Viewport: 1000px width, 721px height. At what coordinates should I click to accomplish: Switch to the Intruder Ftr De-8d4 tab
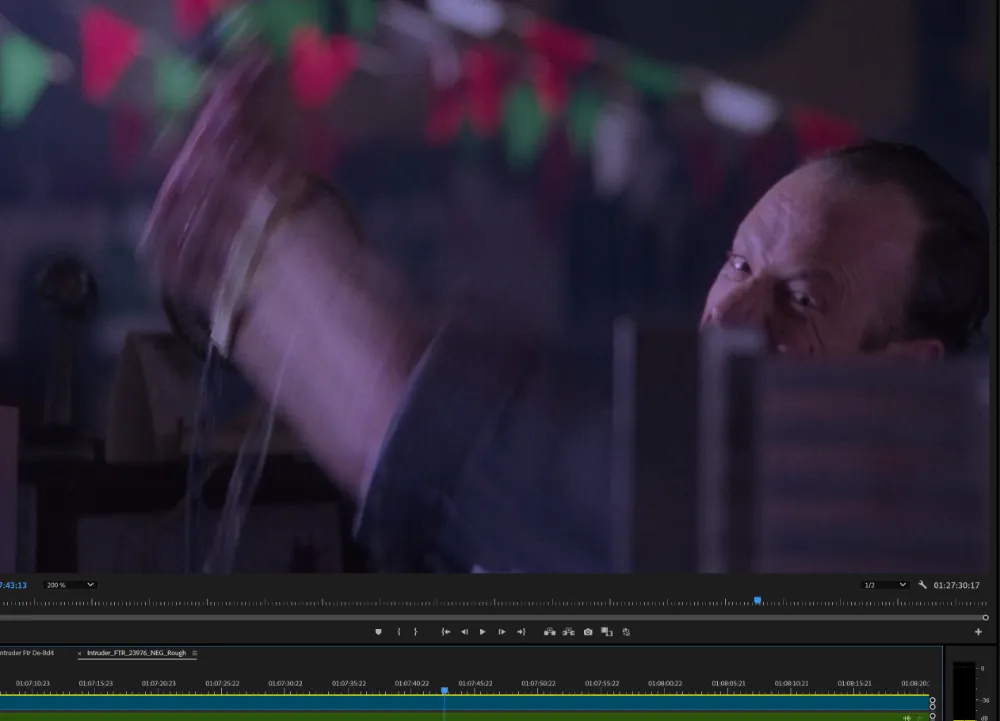pos(28,653)
